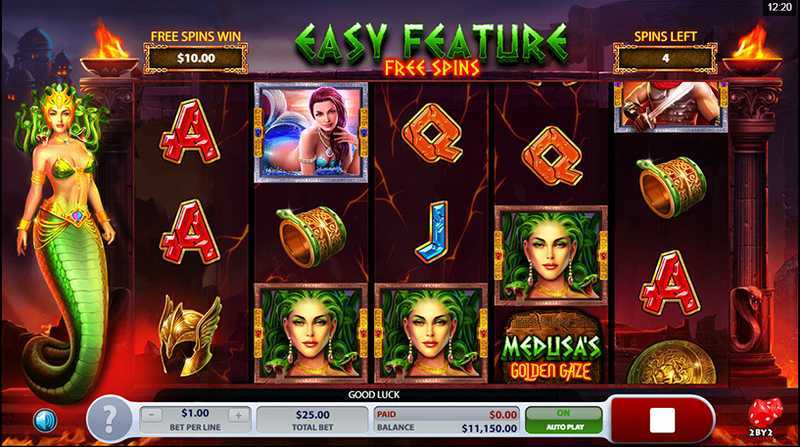
Task: Click the golden winged helmet symbol
Action: (x=190, y=335)
